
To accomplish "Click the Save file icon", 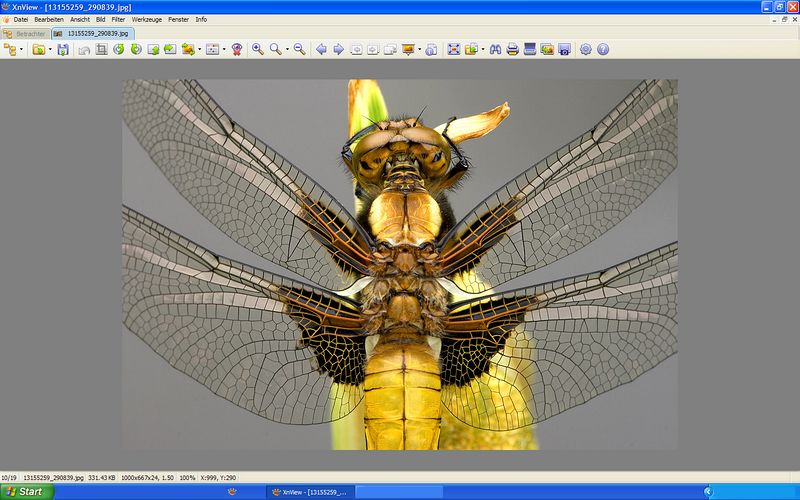I will pyautogui.click(x=63, y=49).
